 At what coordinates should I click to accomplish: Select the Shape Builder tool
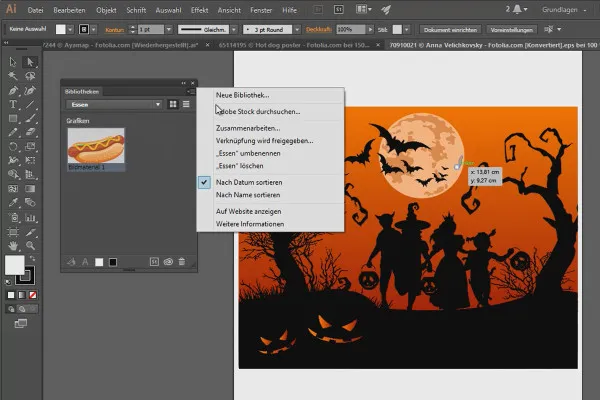pyautogui.click(x=13, y=175)
